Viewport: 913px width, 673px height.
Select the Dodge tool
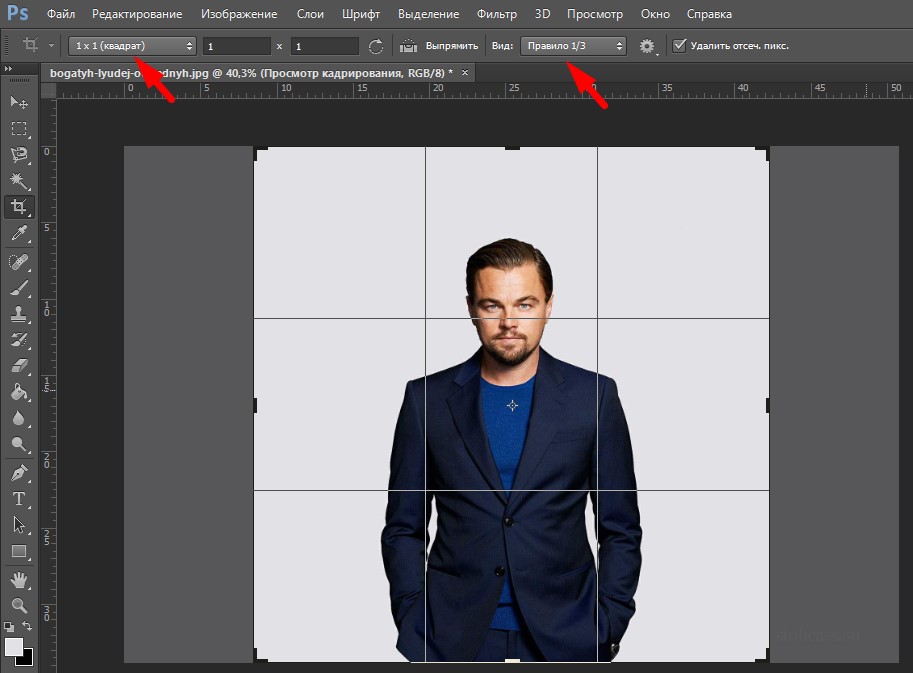(19, 444)
